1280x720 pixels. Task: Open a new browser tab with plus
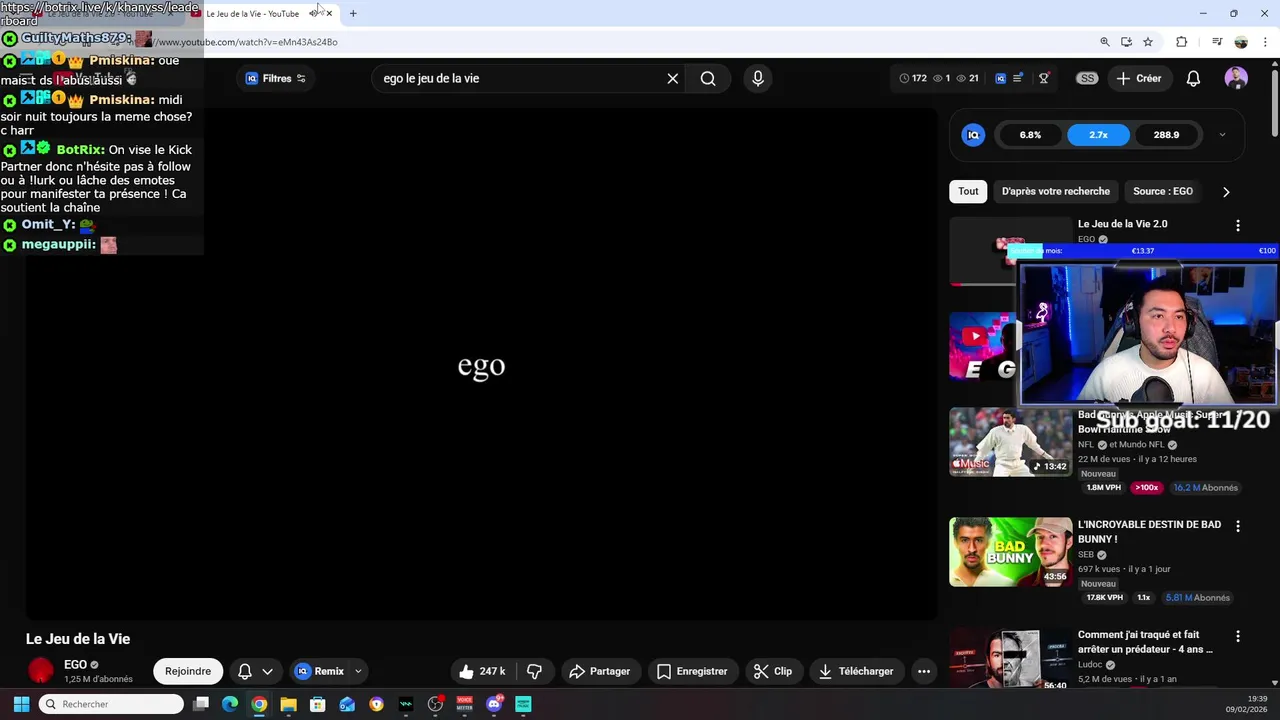click(x=353, y=13)
